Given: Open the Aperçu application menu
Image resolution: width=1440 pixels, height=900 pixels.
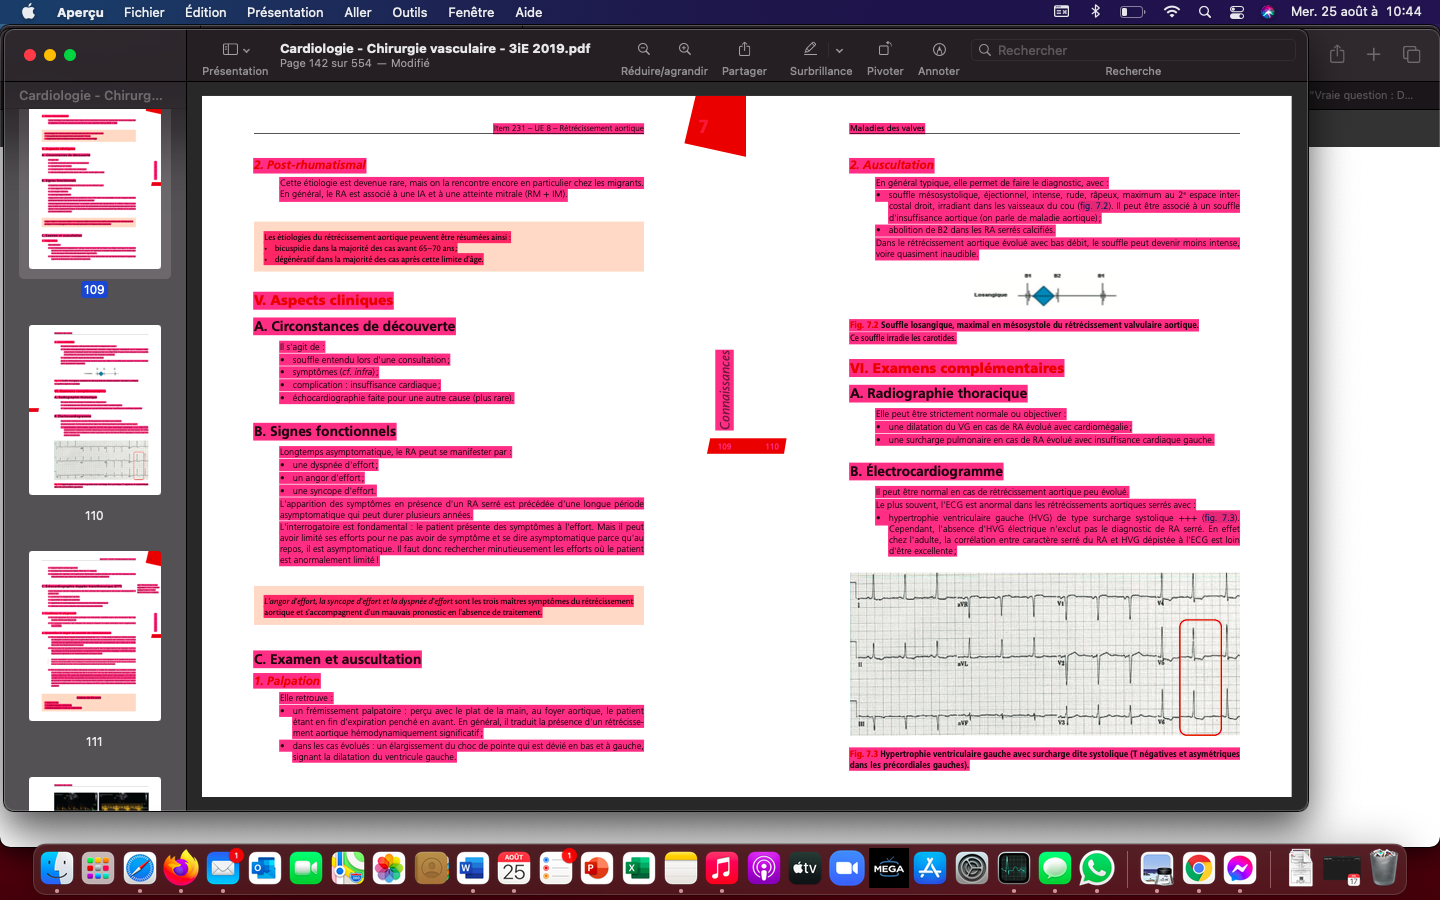Looking at the screenshot, I should (x=80, y=12).
